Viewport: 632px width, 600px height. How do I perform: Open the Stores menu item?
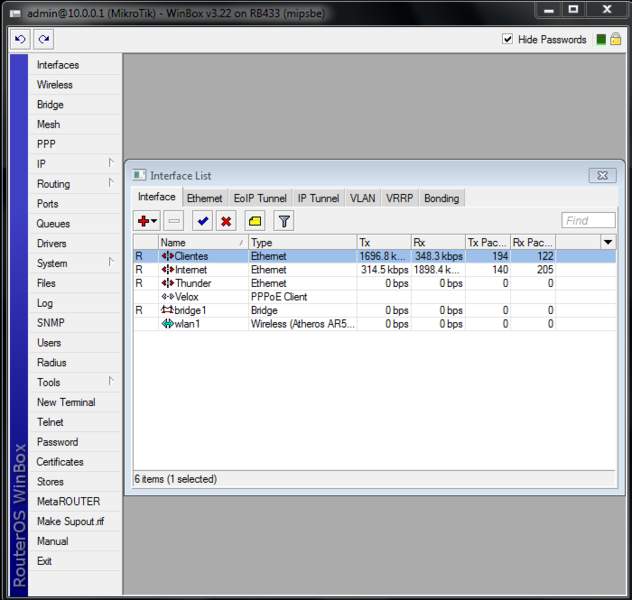point(75,482)
